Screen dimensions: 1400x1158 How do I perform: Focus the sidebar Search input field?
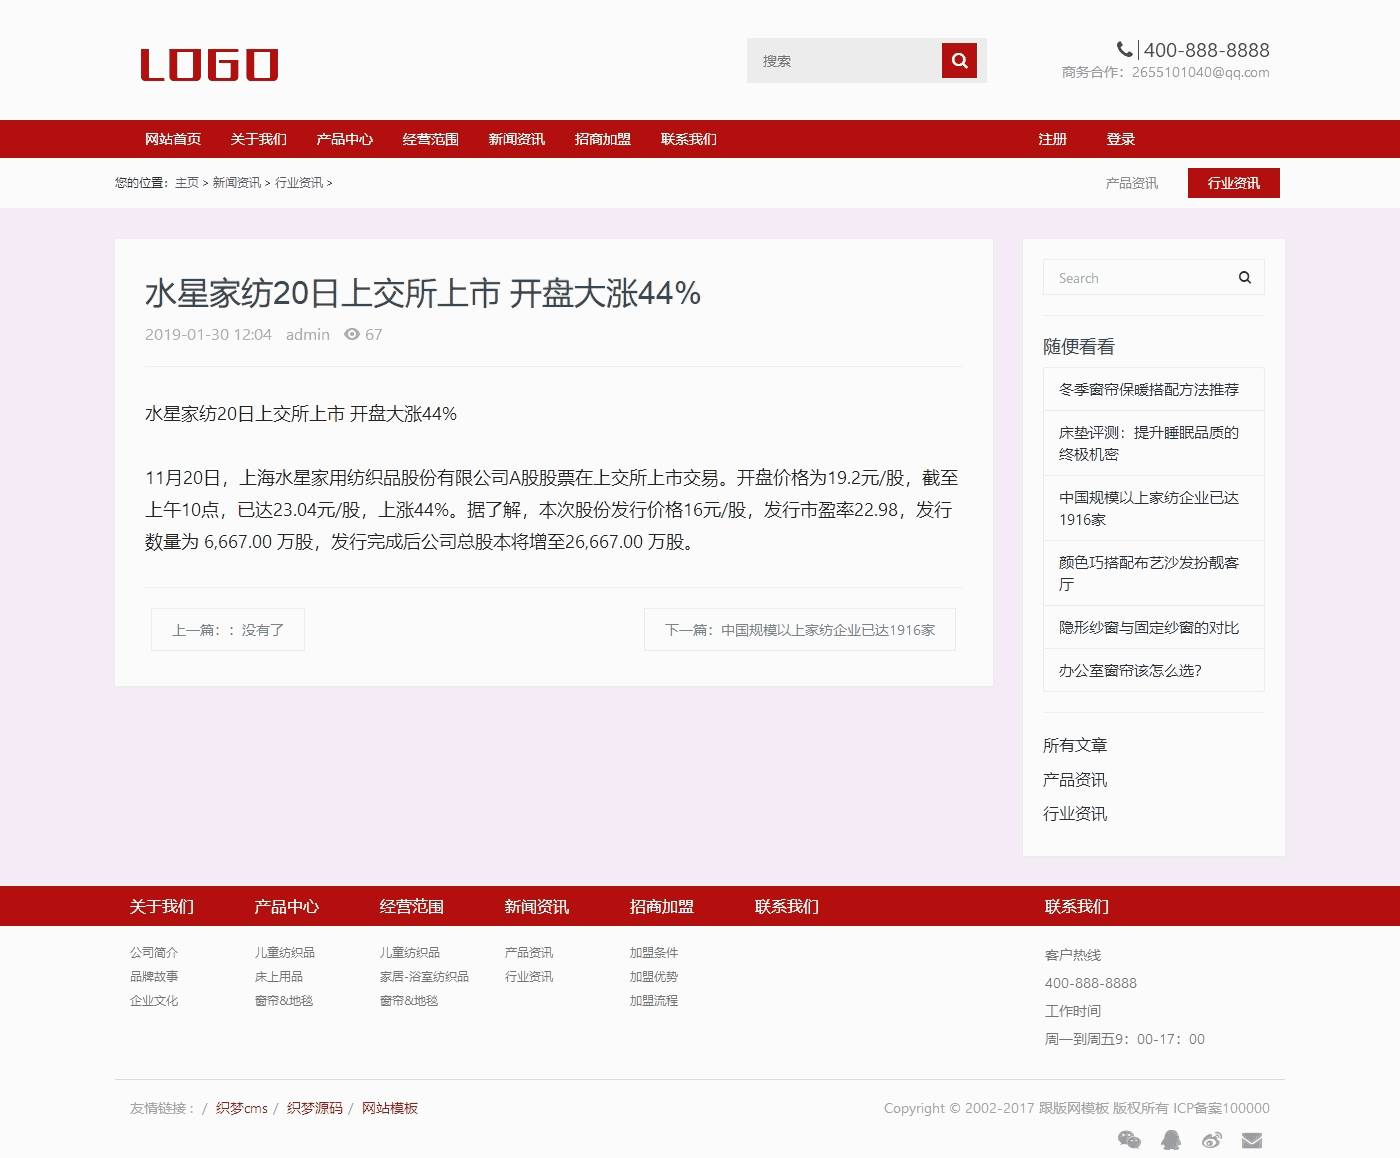(1140, 278)
